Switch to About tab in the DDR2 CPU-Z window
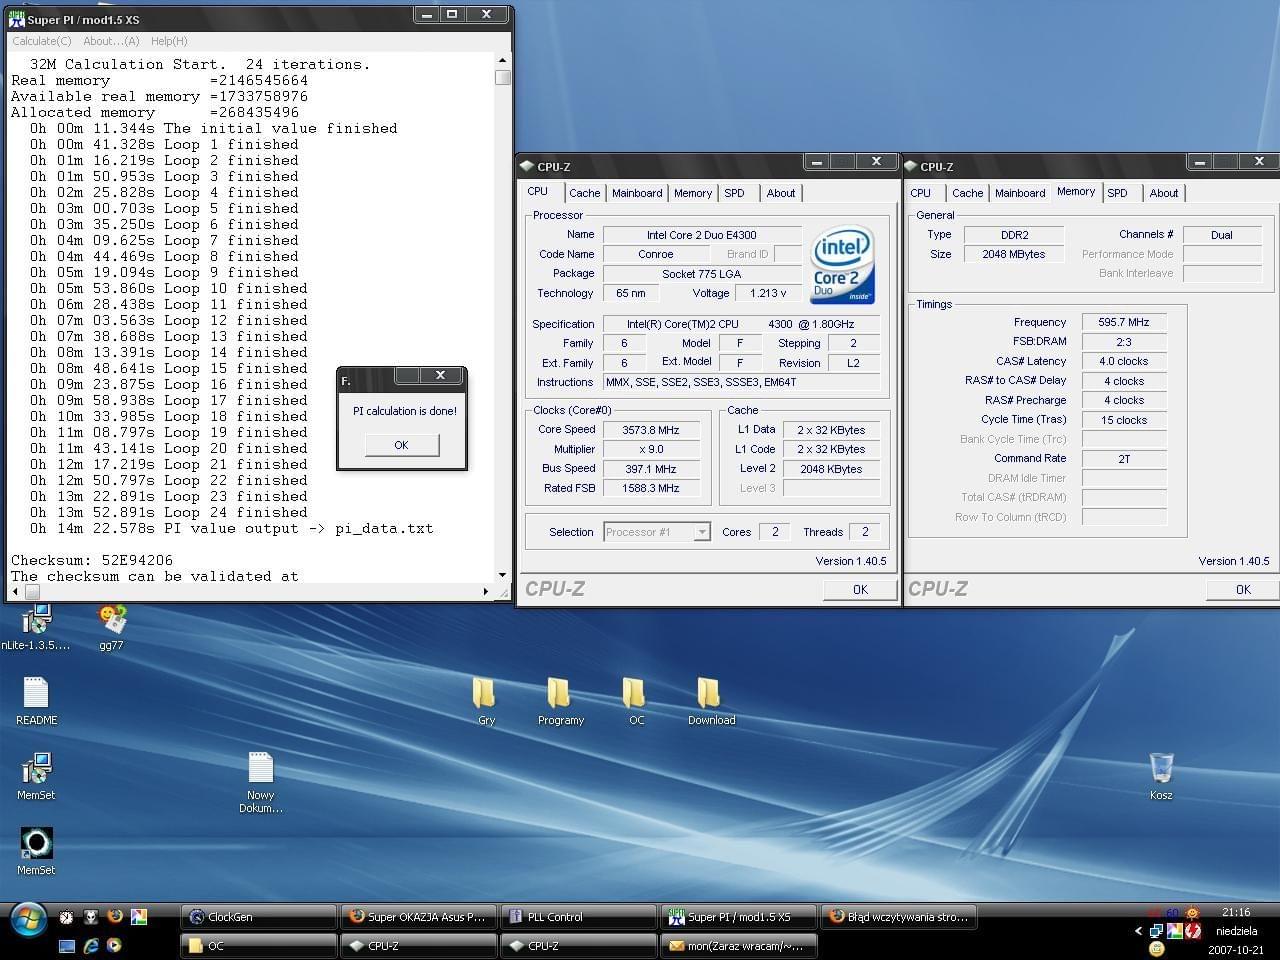 [x=1164, y=193]
